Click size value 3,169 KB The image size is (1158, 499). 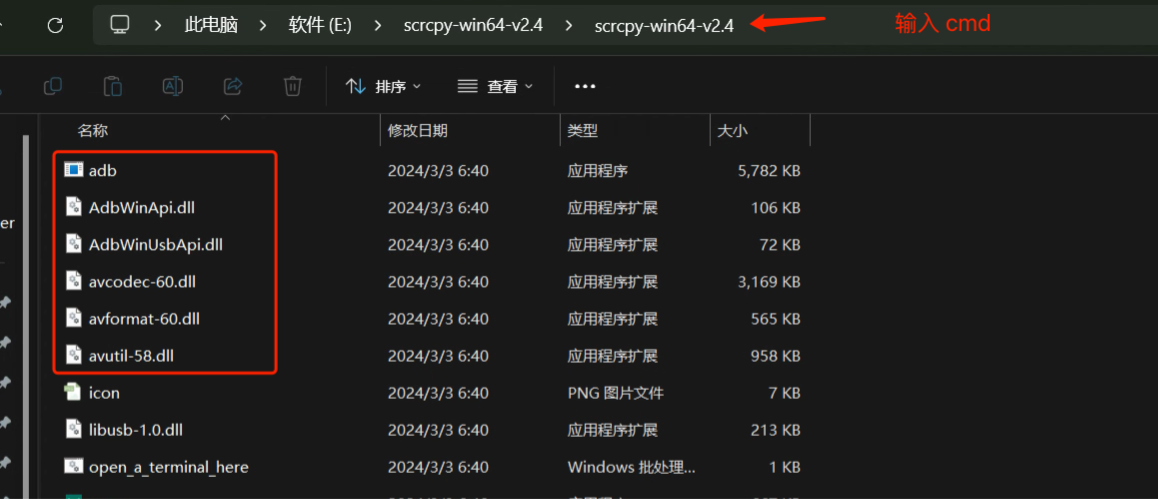[769, 281]
